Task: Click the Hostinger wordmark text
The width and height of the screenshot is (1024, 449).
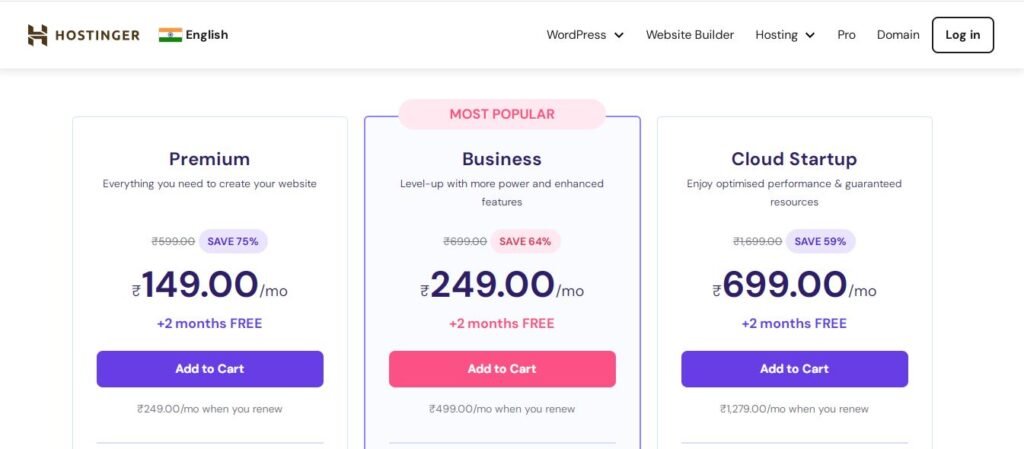Action: click(x=97, y=35)
